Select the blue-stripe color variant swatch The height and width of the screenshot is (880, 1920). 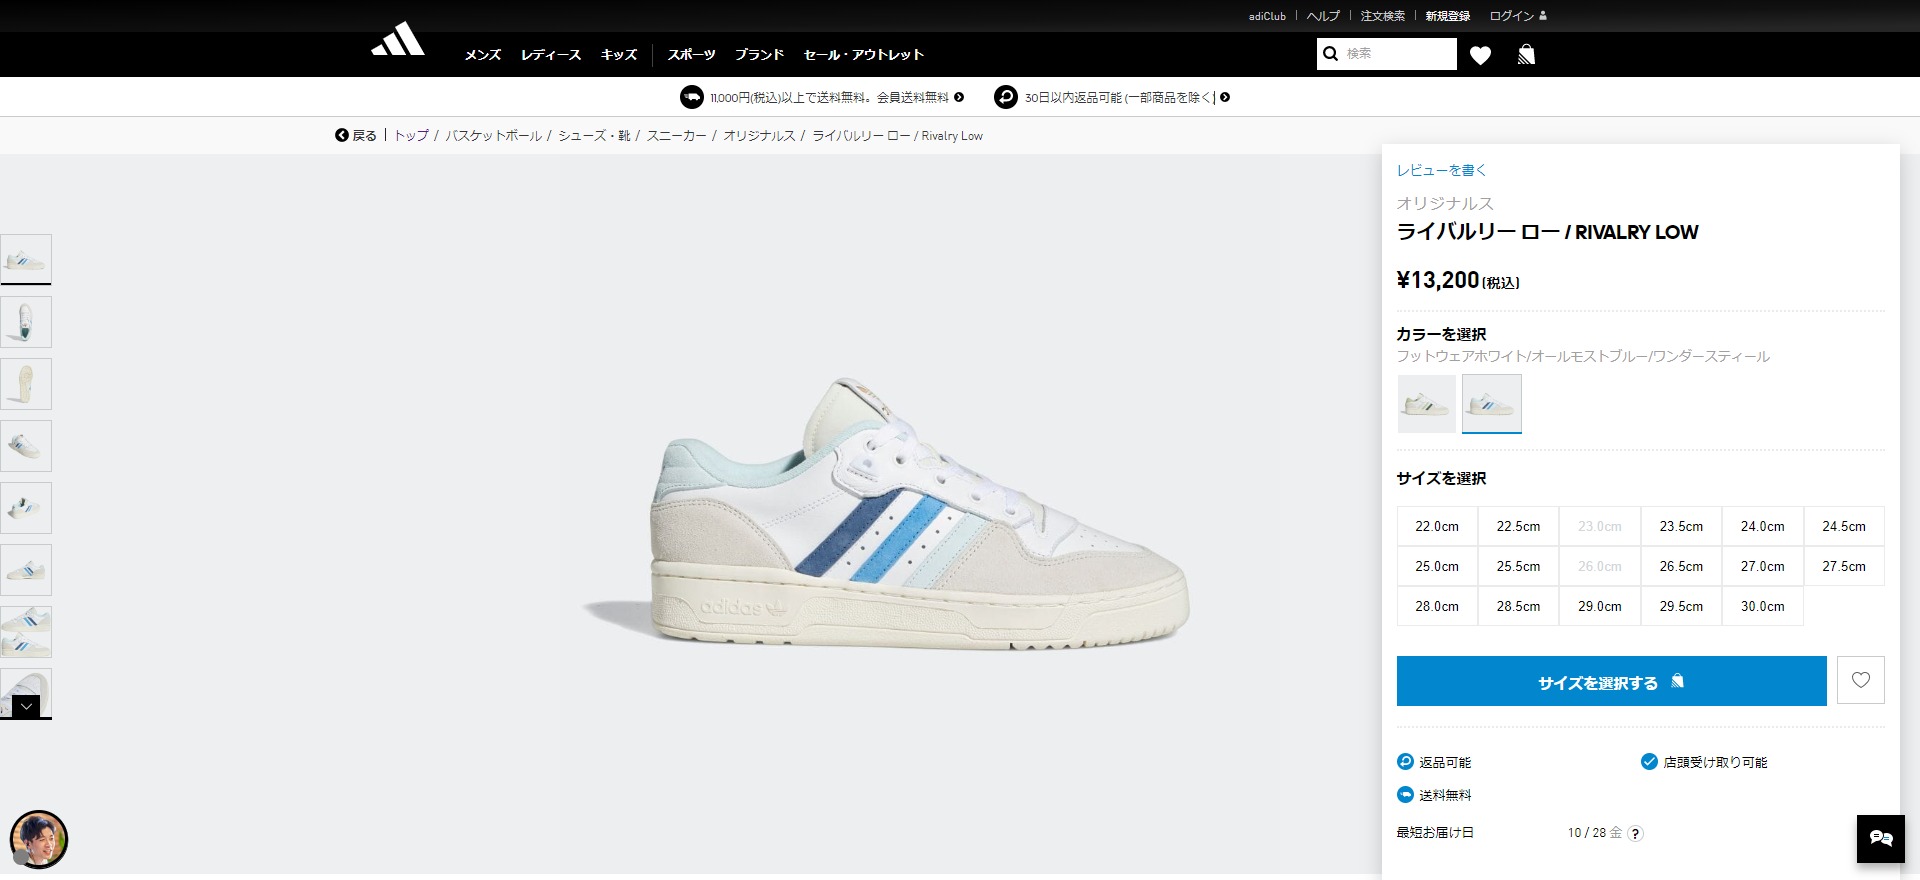[1492, 404]
